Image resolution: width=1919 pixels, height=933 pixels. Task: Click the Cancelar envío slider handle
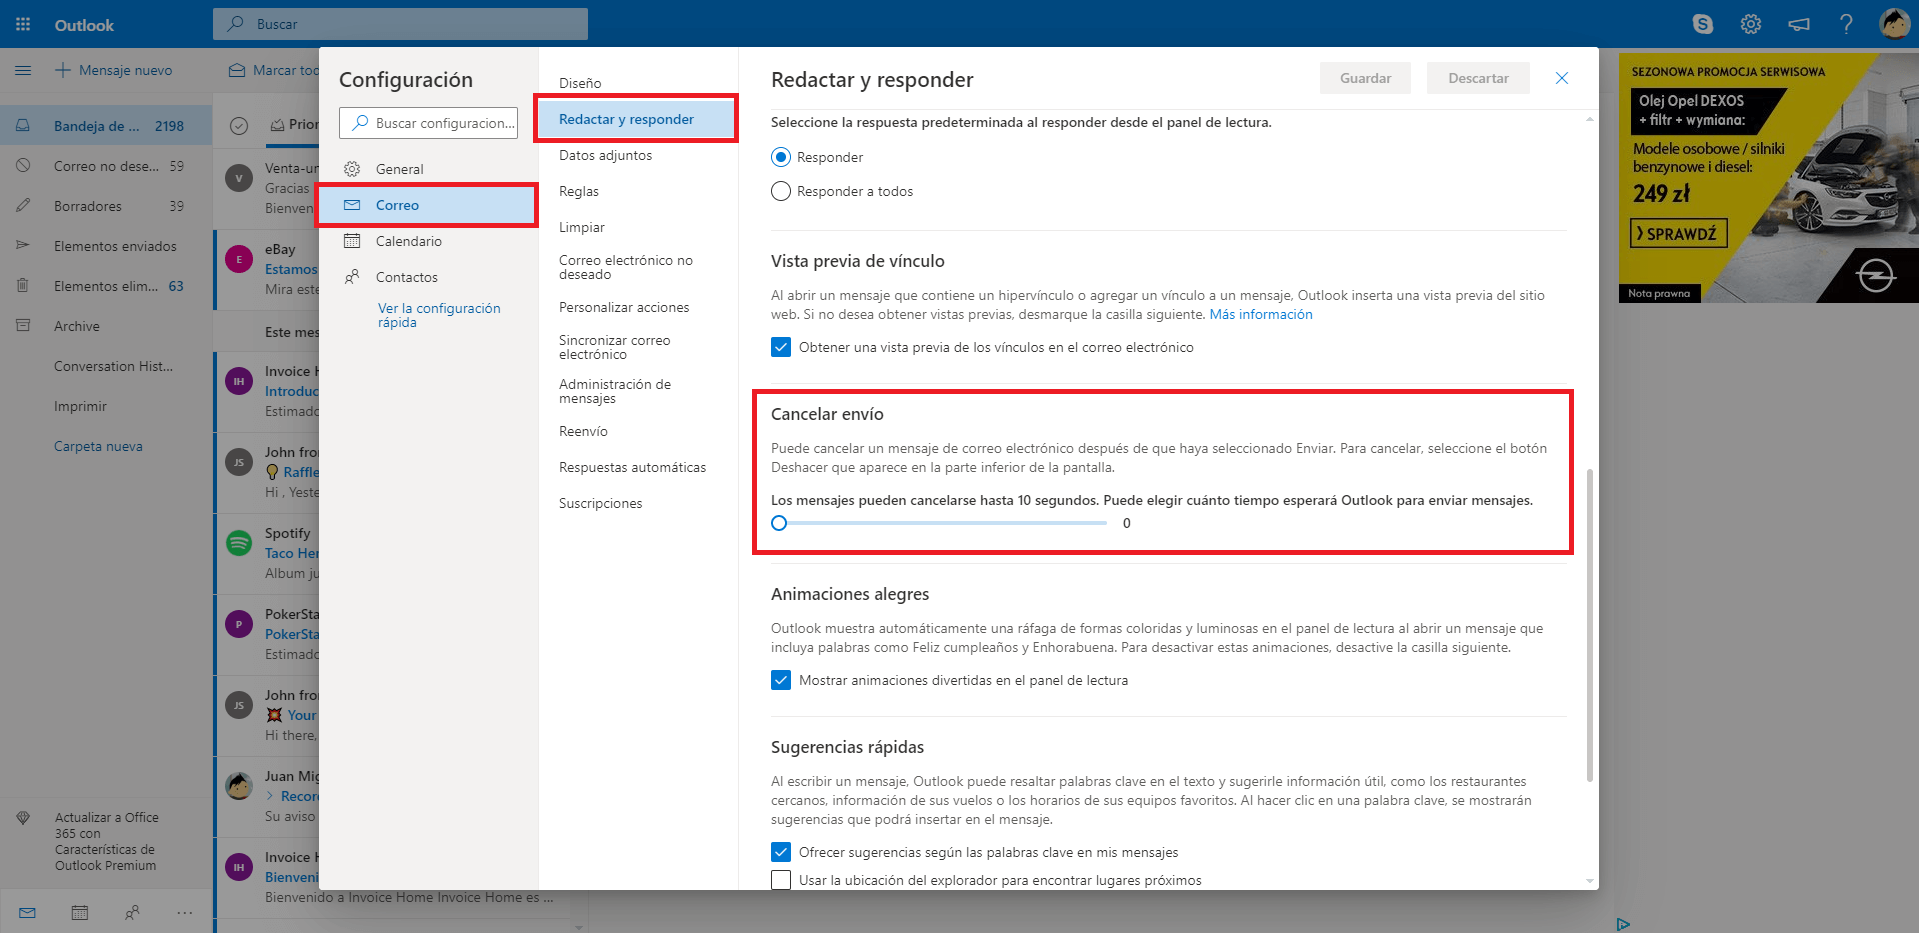coord(779,523)
